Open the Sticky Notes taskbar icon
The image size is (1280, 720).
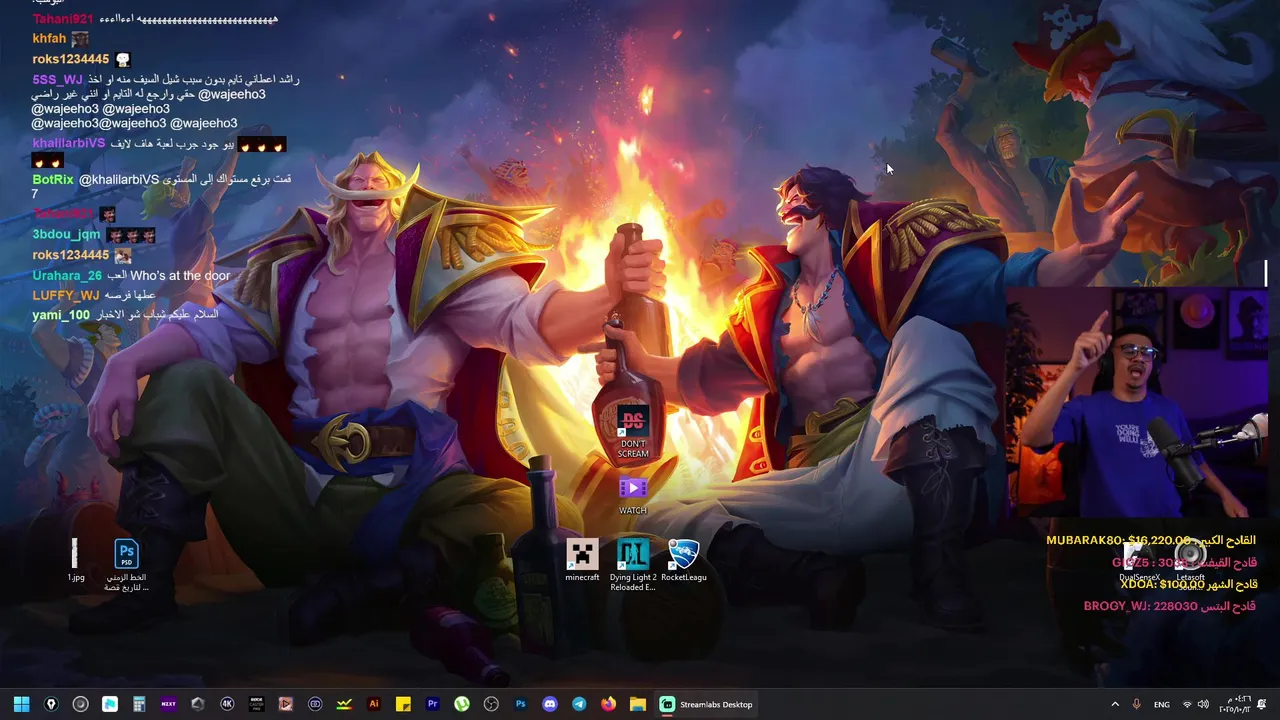tap(403, 704)
